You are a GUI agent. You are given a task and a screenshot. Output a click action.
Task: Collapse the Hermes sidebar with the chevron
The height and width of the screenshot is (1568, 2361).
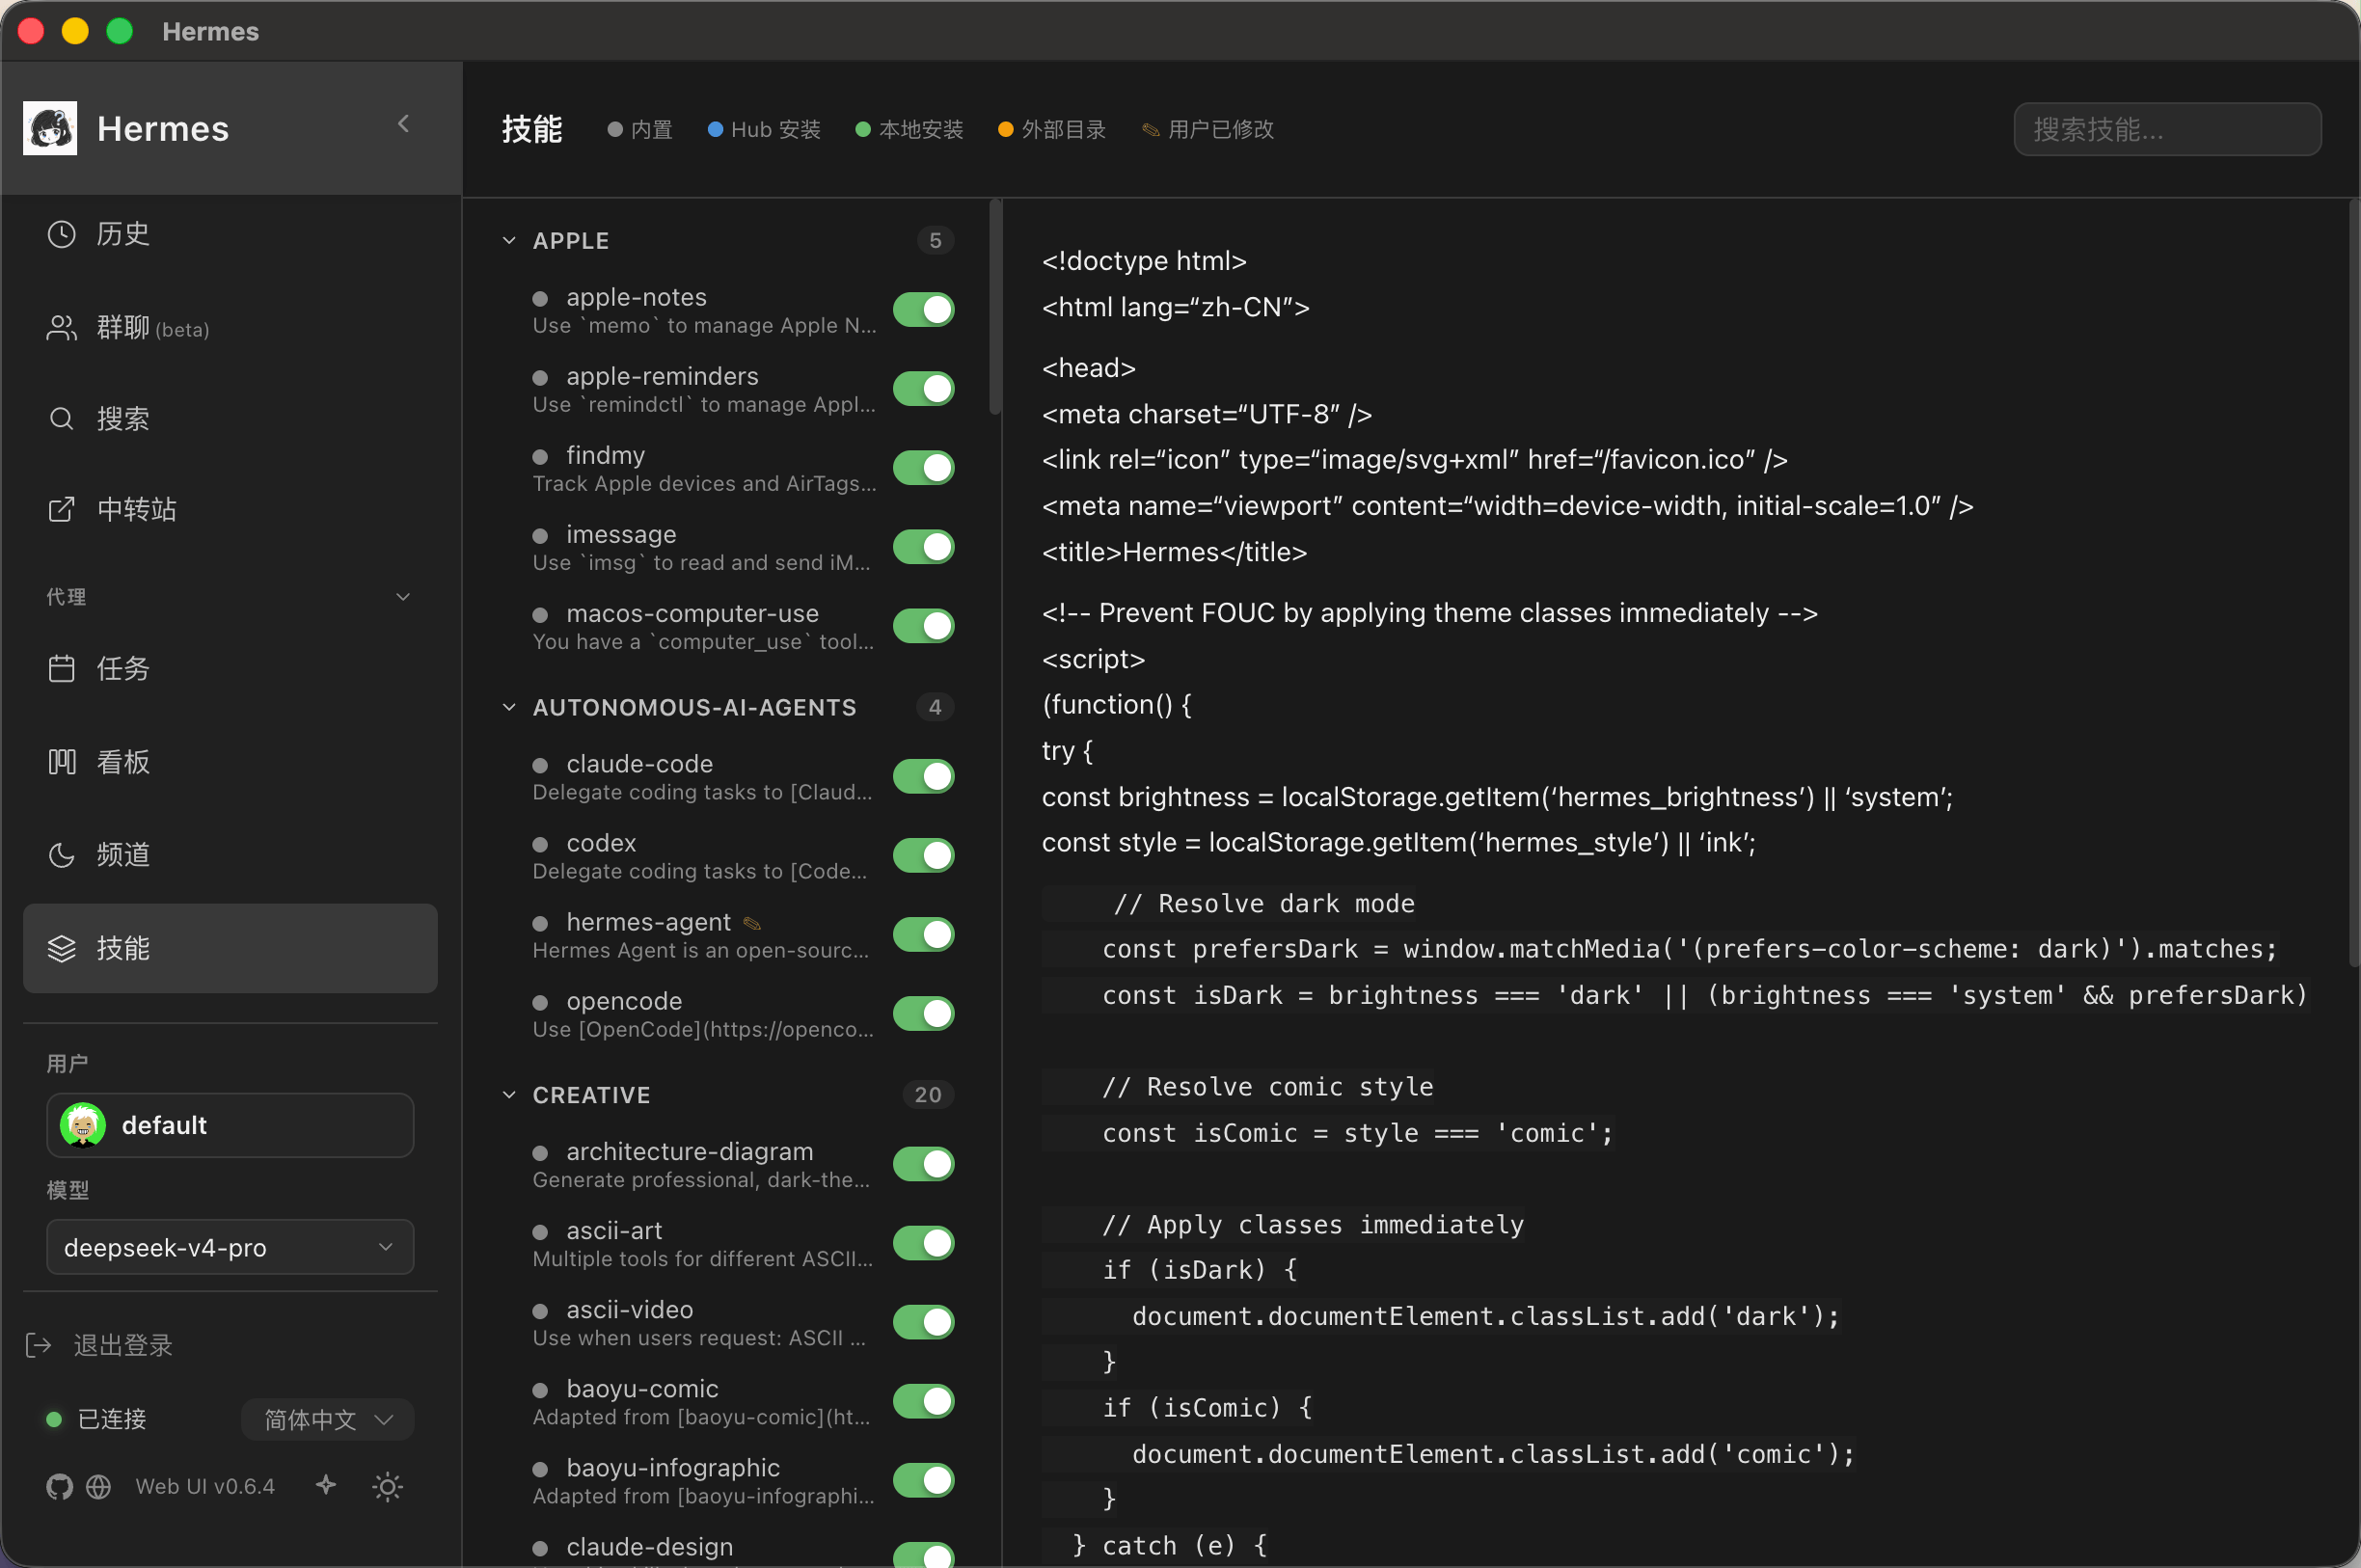403,124
